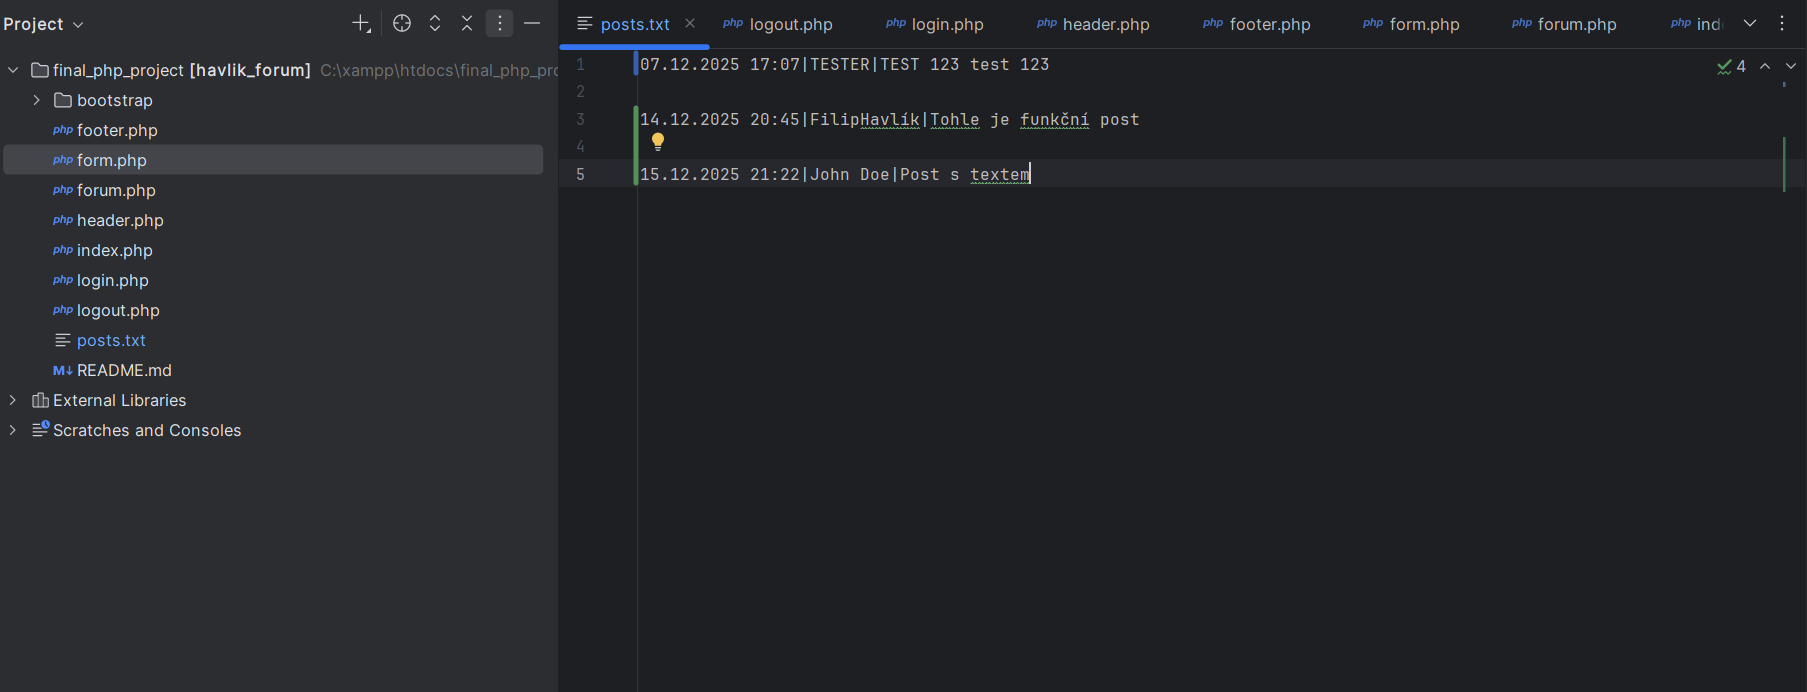Click the markdown icon beside README.md
The image size is (1807, 692).
click(x=63, y=370)
